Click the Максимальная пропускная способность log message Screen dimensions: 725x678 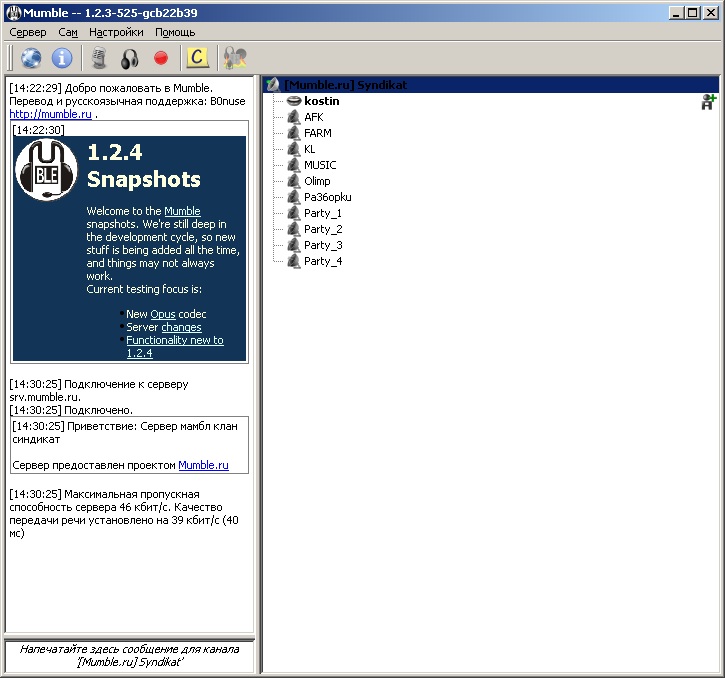[124, 514]
